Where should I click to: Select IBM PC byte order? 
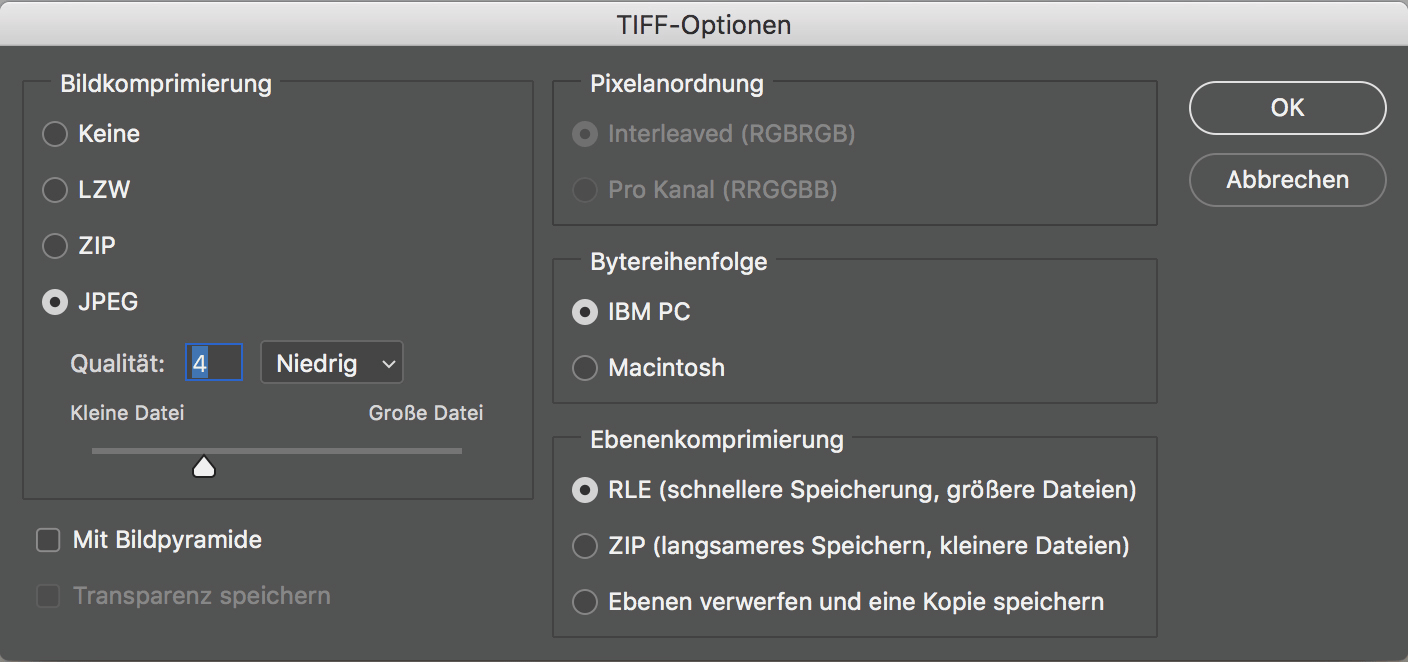(x=584, y=312)
